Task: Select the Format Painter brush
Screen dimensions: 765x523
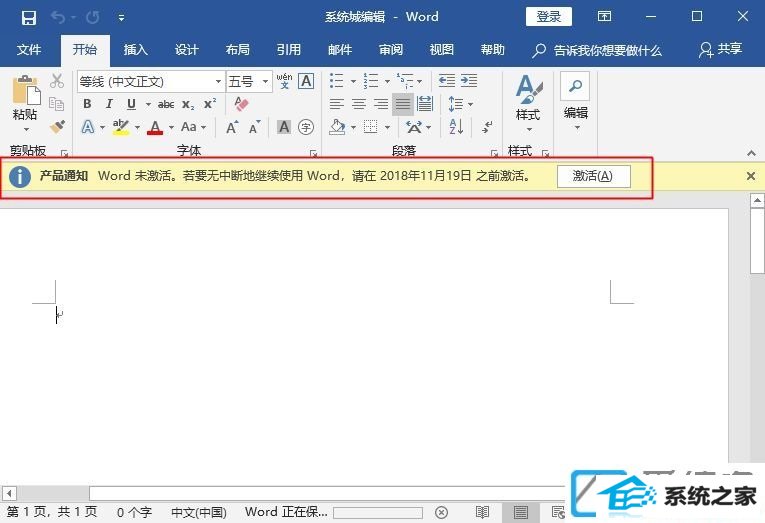Action: [57, 127]
